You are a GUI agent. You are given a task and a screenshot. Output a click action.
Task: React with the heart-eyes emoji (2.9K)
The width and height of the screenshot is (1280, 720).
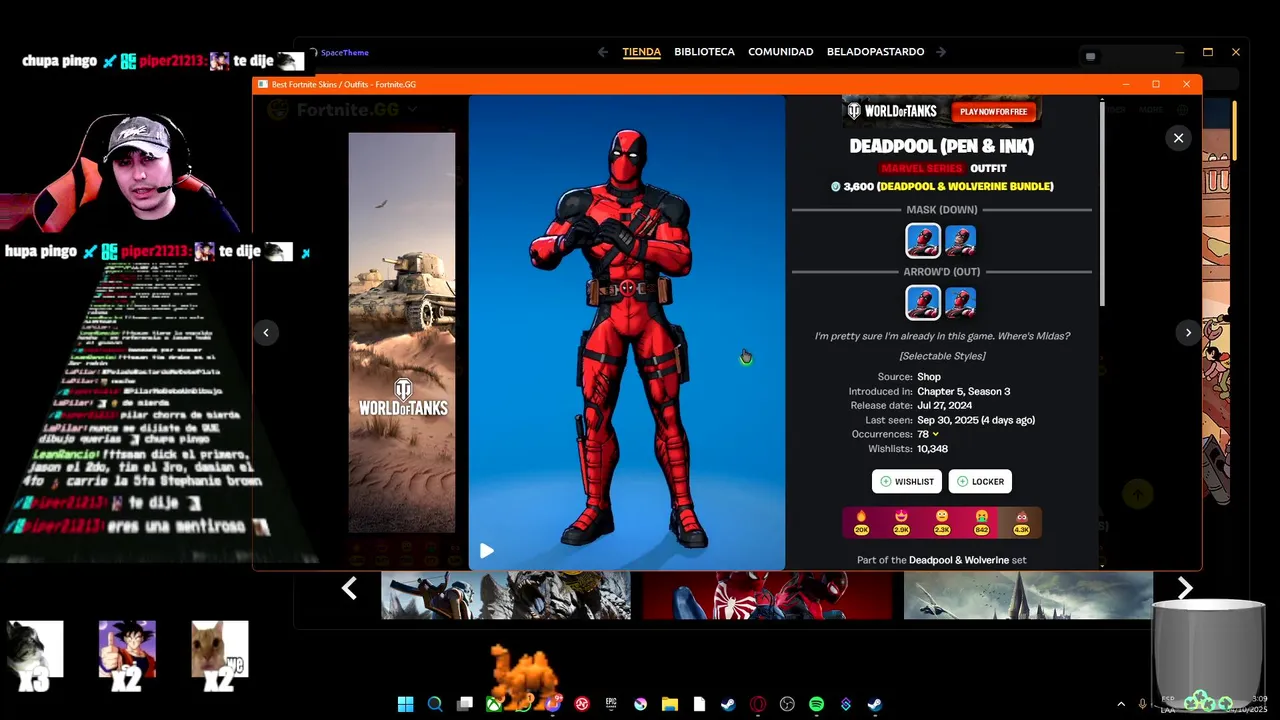click(901, 522)
